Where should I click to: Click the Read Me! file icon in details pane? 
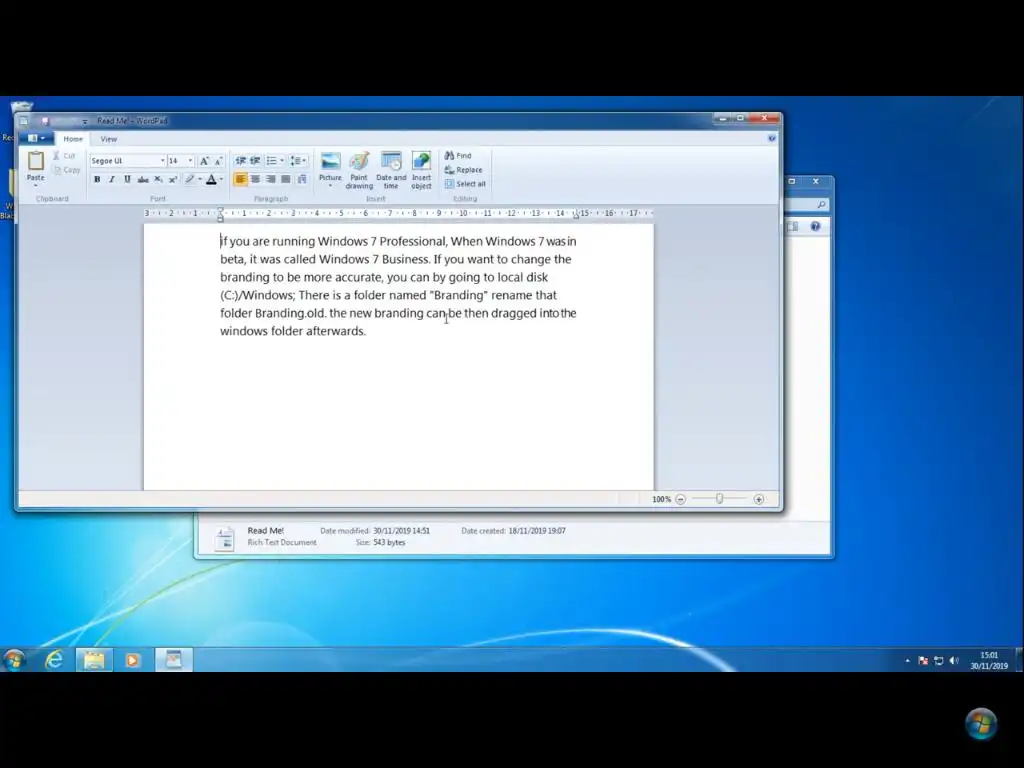pos(224,539)
